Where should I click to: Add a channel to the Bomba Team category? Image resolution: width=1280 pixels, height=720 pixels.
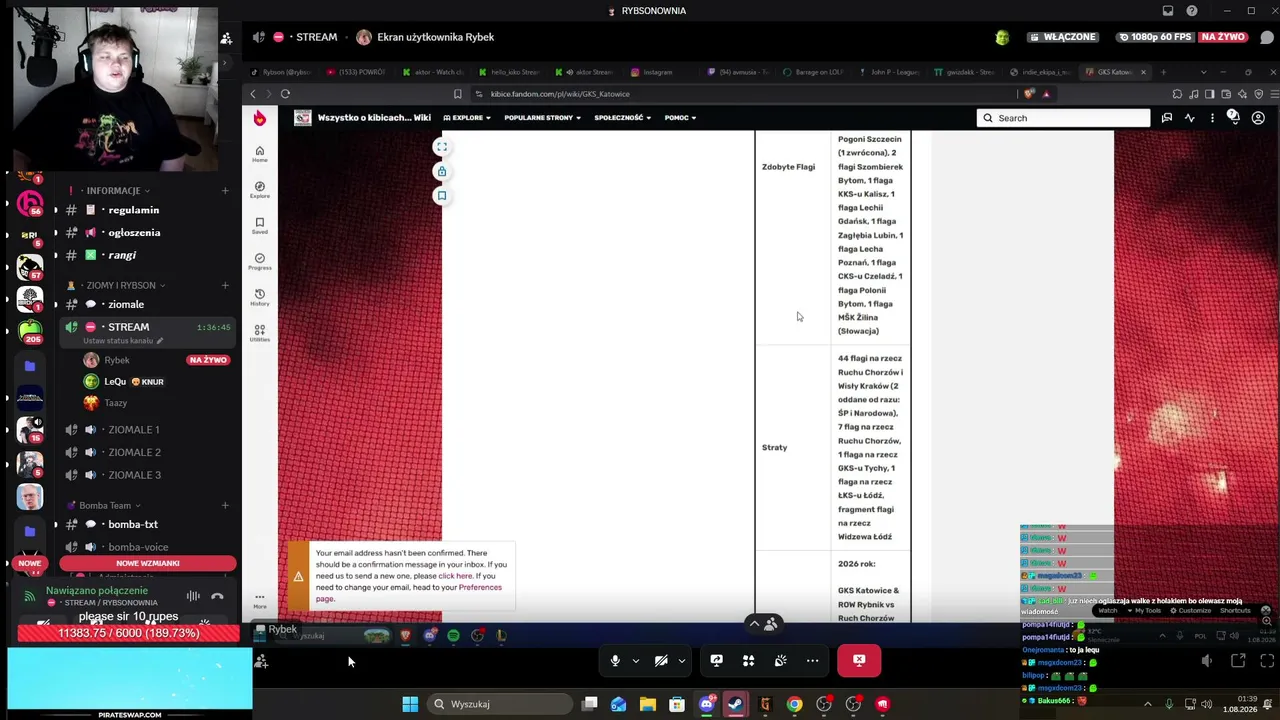[x=225, y=505]
